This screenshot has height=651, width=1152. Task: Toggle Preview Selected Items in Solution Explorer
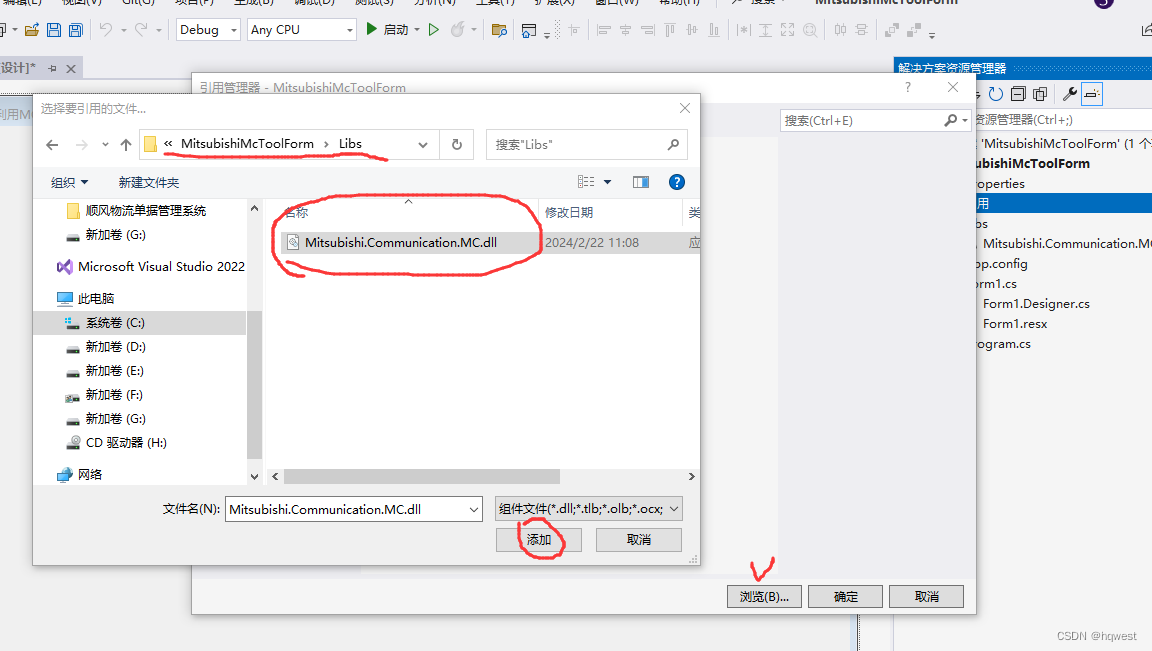tap(1092, 94)
